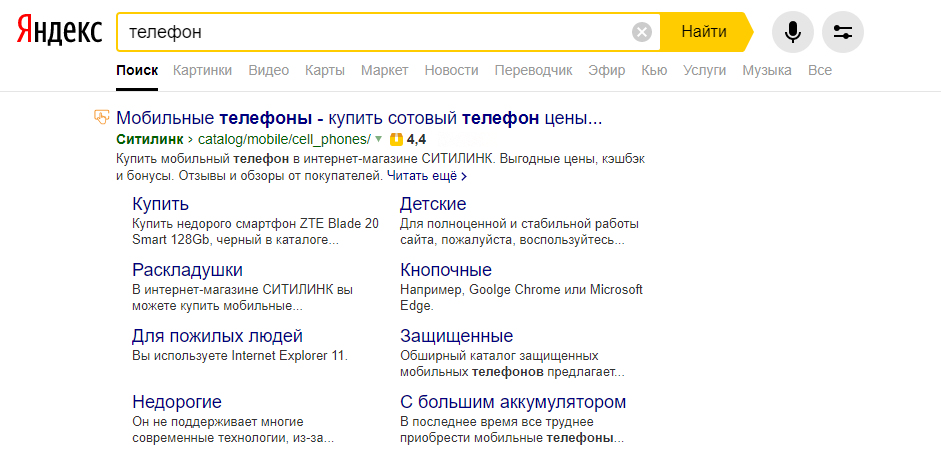Expand snippet with Читать ещё

coord(427,176)
